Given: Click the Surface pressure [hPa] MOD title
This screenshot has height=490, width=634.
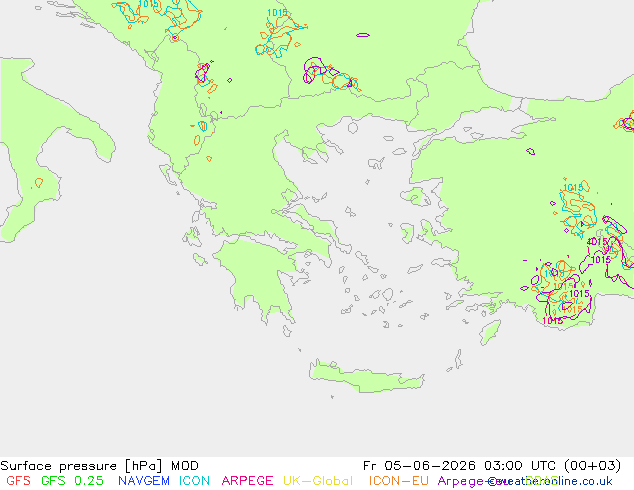Looking at the screenshot, I should pyautogui.click(x=99, y=466).
